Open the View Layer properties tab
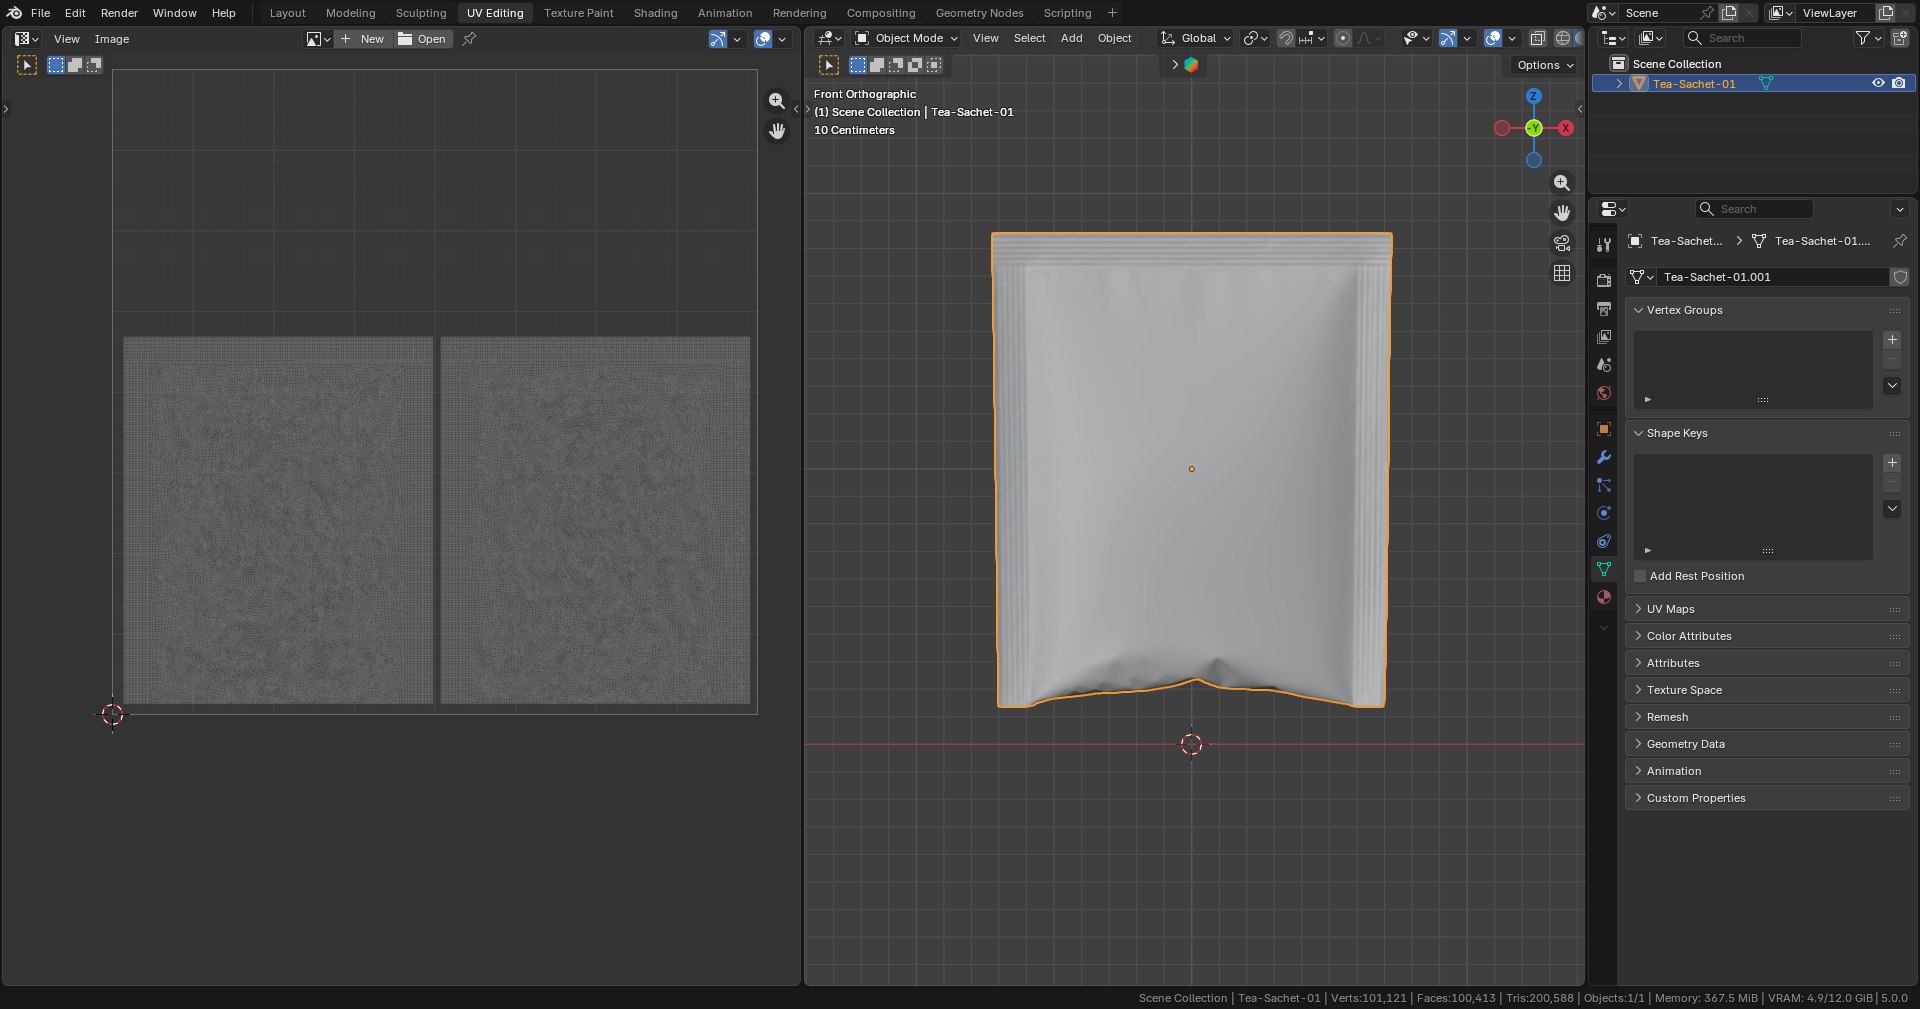Viewport: 1920px width, 1009px height. [1604, 337]
